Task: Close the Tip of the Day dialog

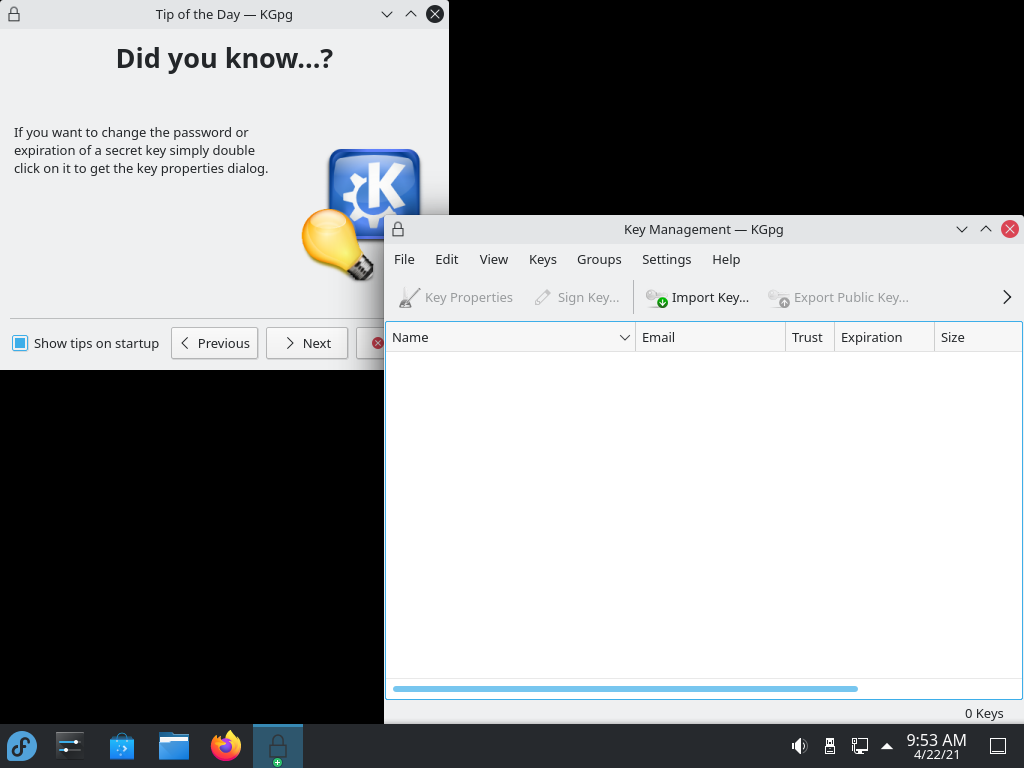Action: [435, 14]
